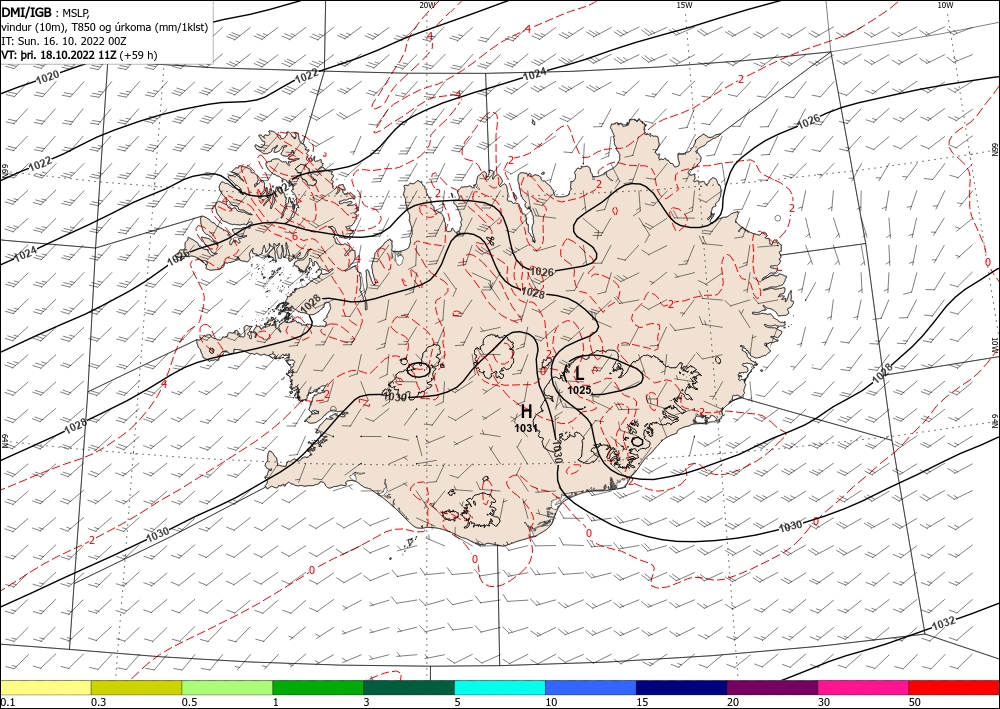Click the 20W longitude label
The height and width of the screenshot is (709, 1000).
click(x=427, y=4)
